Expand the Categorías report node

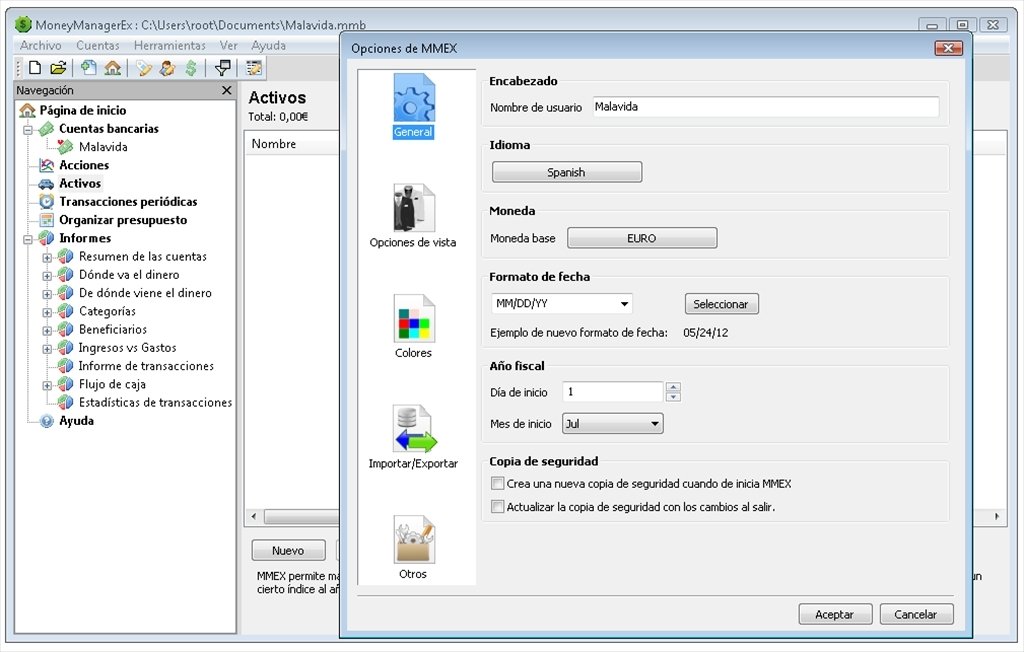[x=47, y=312]
